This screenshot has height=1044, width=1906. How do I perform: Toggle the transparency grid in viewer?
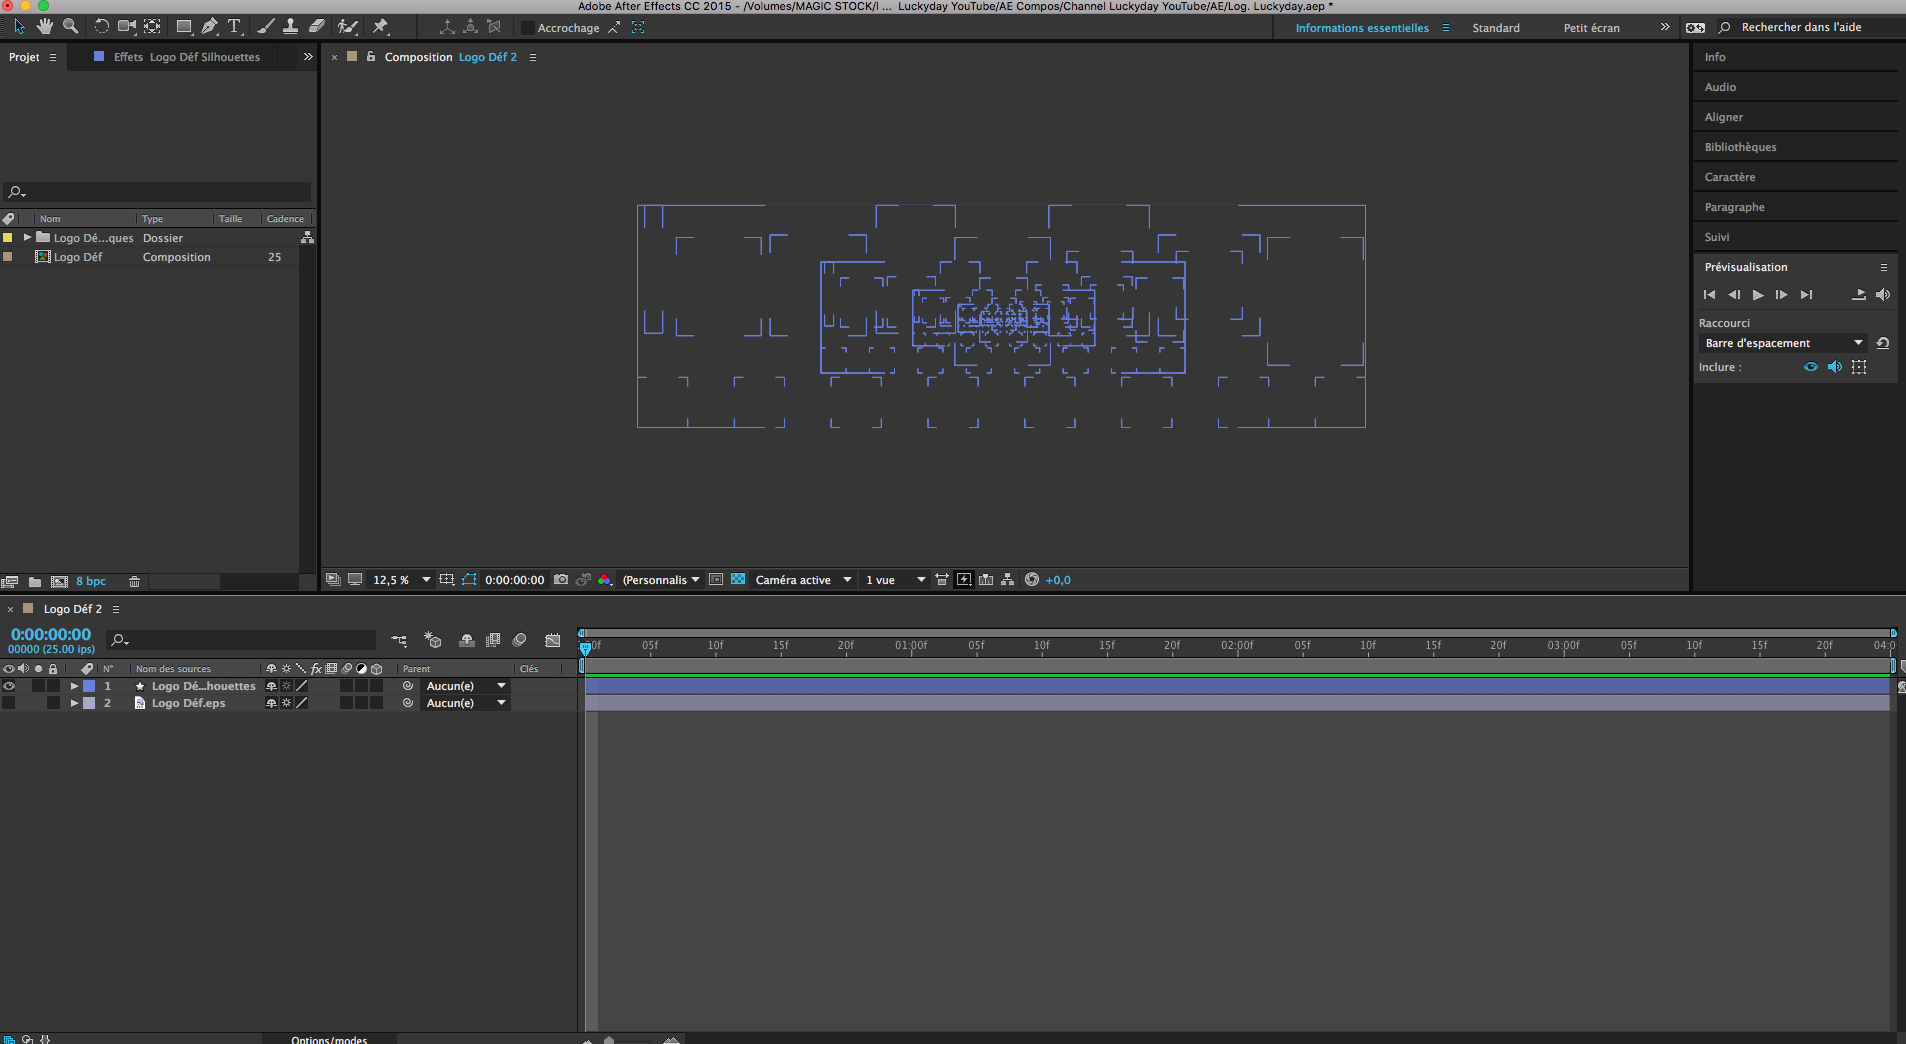pos(738,580)
